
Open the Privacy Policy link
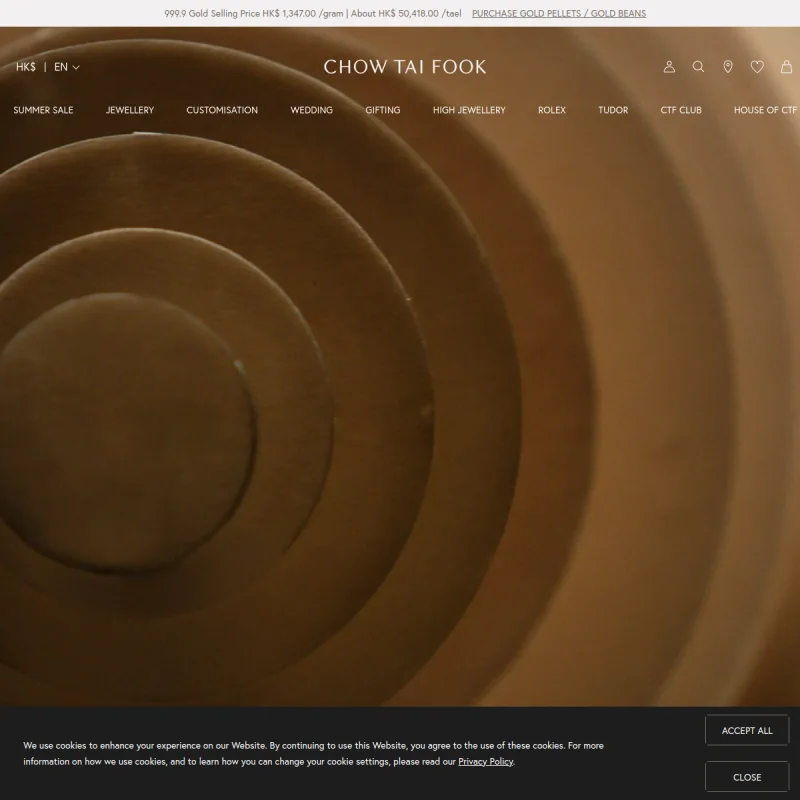click(x=485, y=762)
